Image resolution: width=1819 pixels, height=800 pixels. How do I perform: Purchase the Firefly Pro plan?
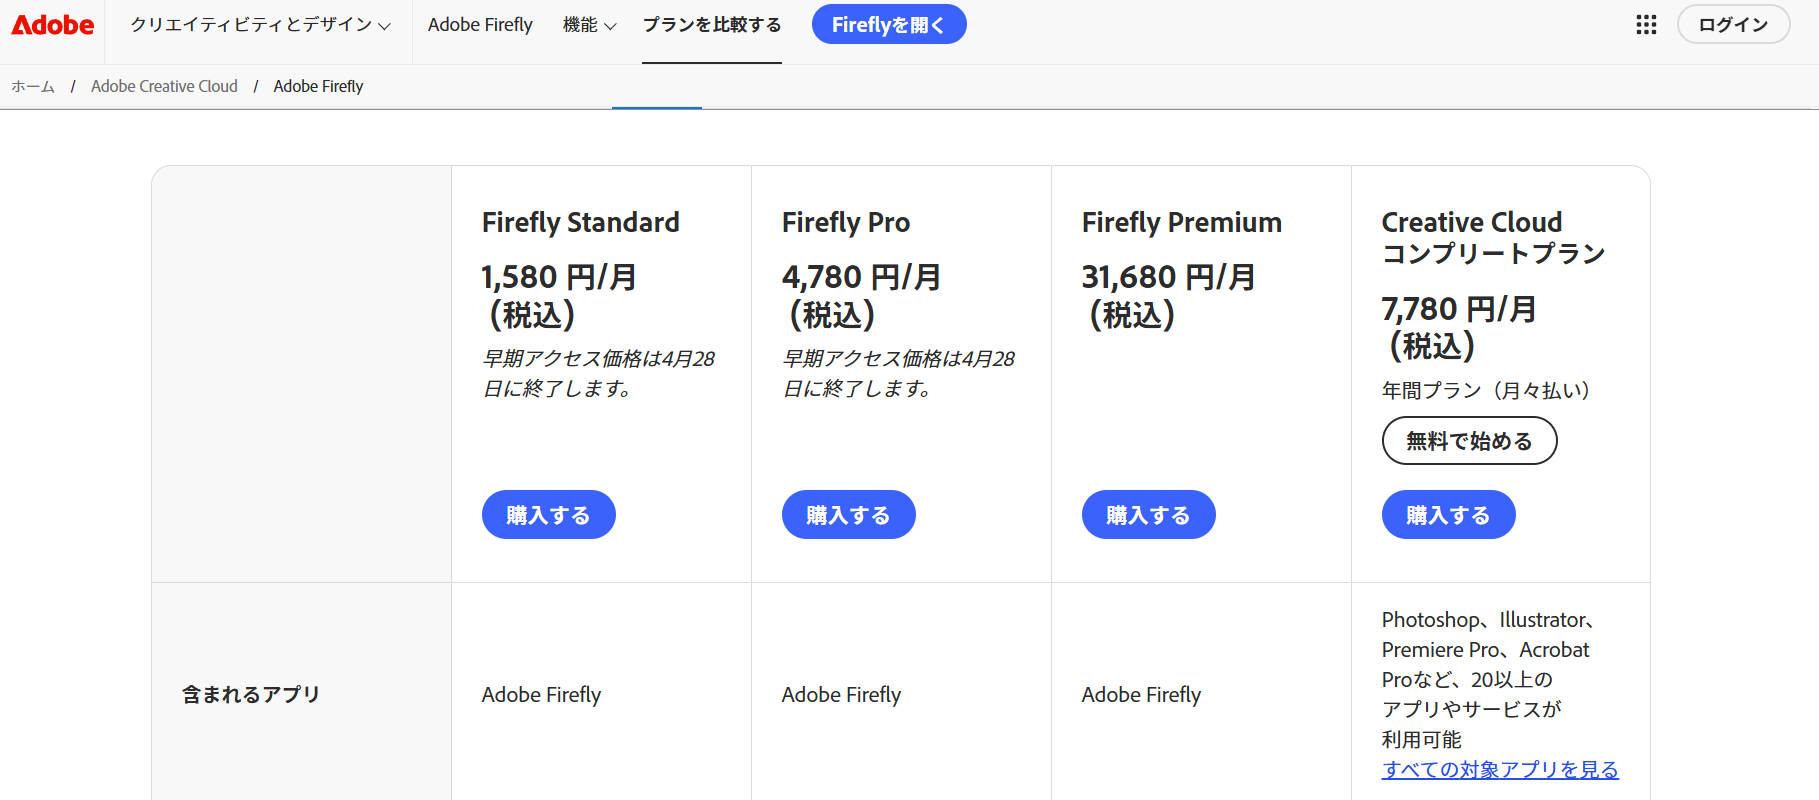[849, 514]
